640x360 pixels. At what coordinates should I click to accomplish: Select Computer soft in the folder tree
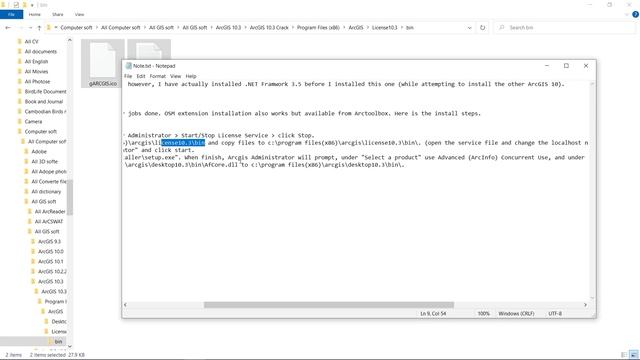coord(41,131)
